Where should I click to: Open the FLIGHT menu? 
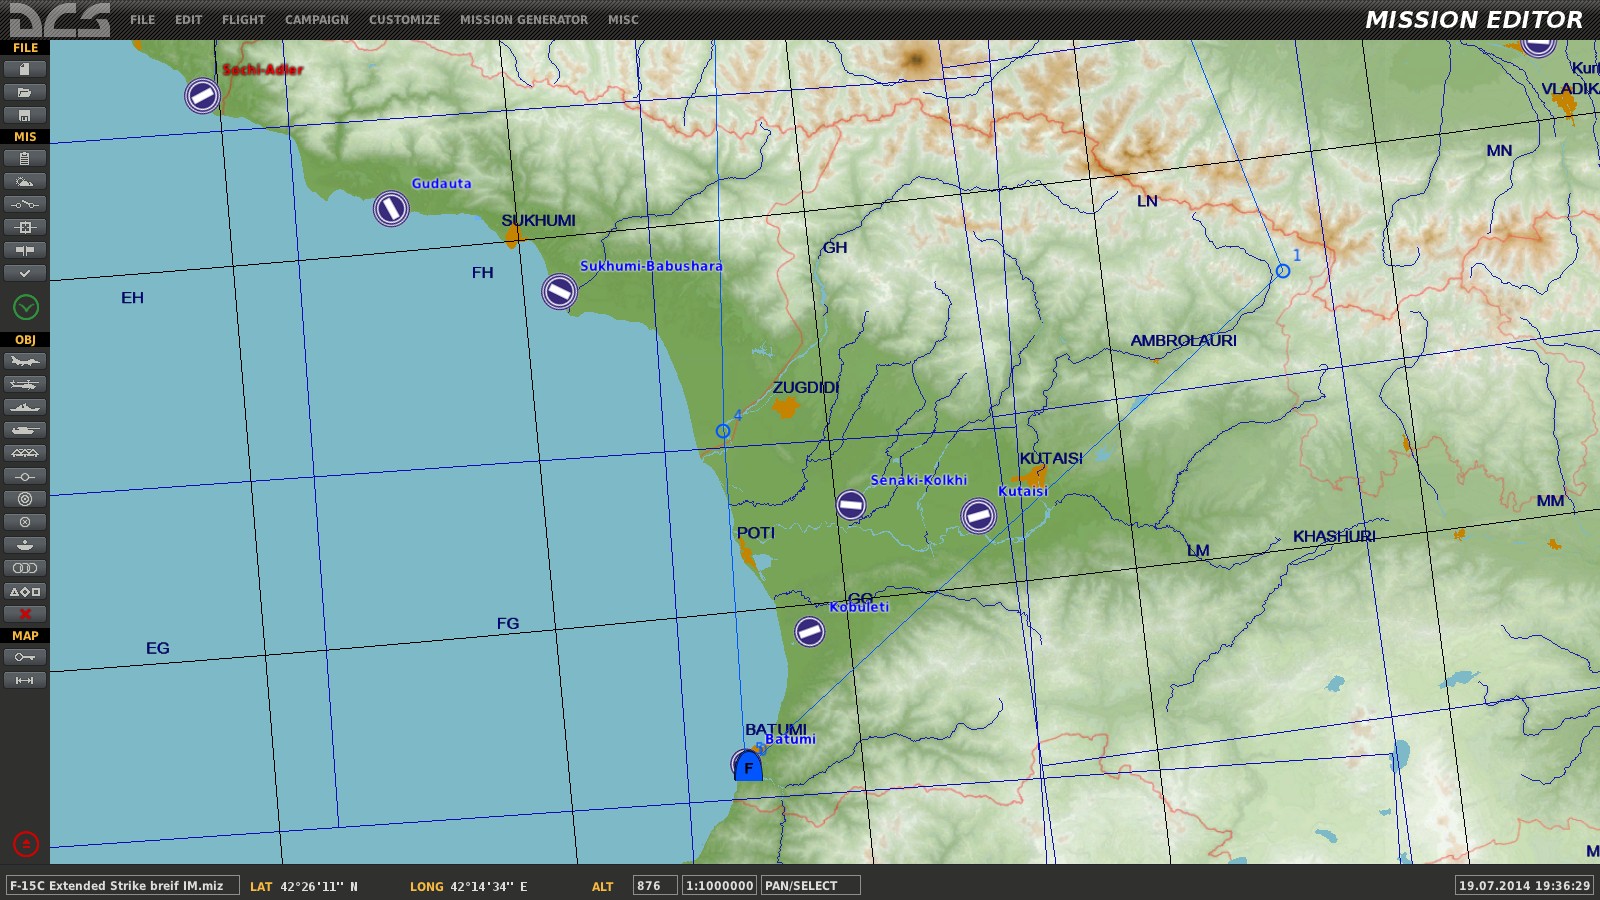(x=243, y=20)
